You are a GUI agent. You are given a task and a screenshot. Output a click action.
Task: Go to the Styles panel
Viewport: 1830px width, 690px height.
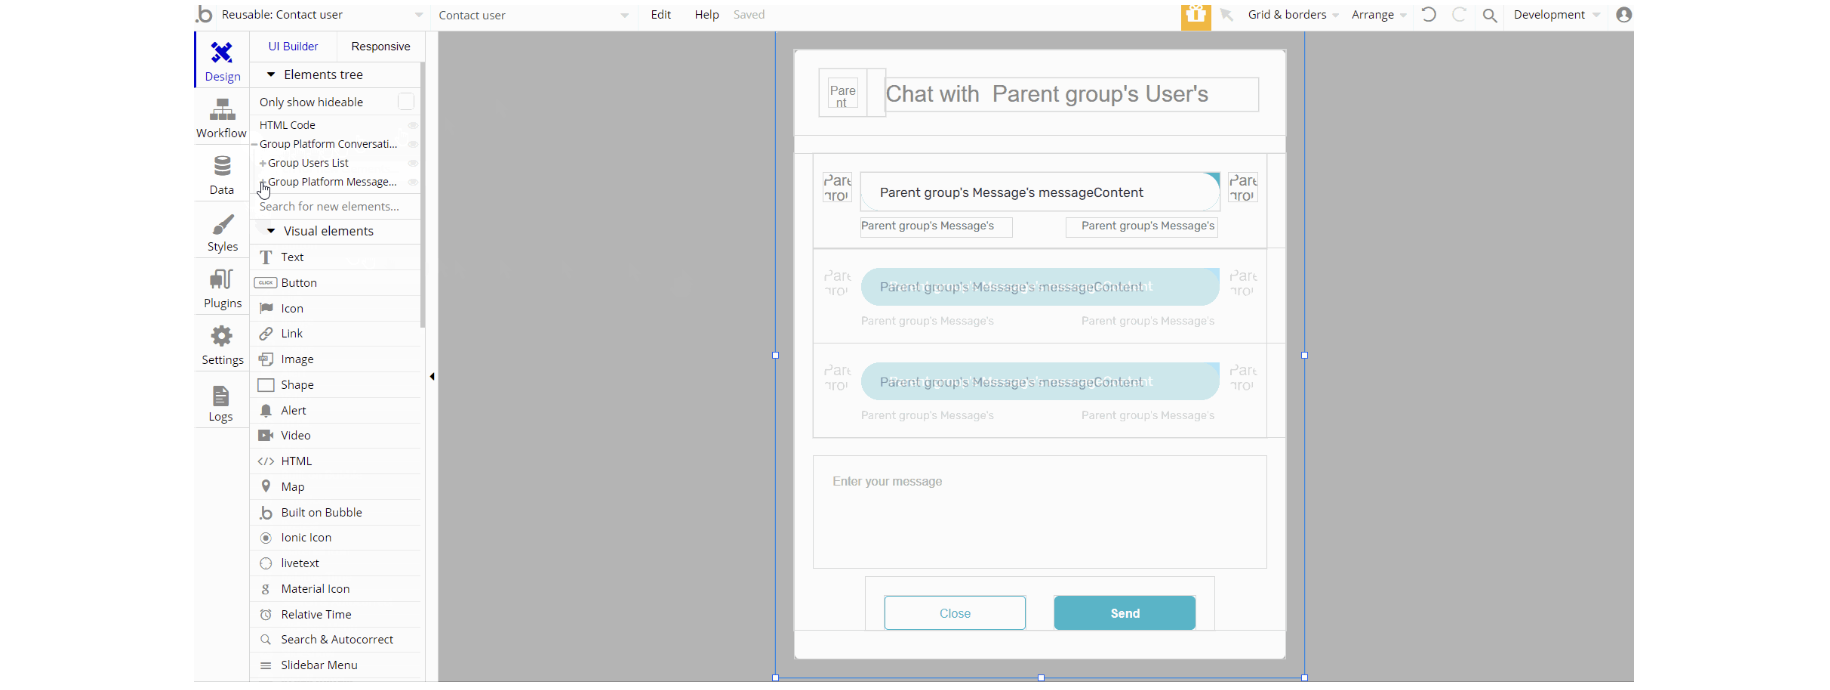click(x=222, y=231)
